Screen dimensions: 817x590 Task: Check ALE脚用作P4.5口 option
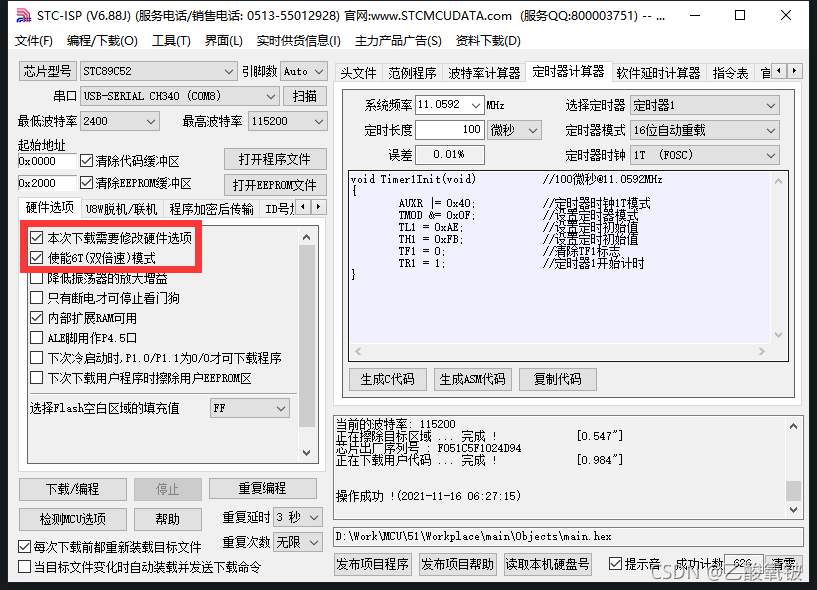point(36,338)
